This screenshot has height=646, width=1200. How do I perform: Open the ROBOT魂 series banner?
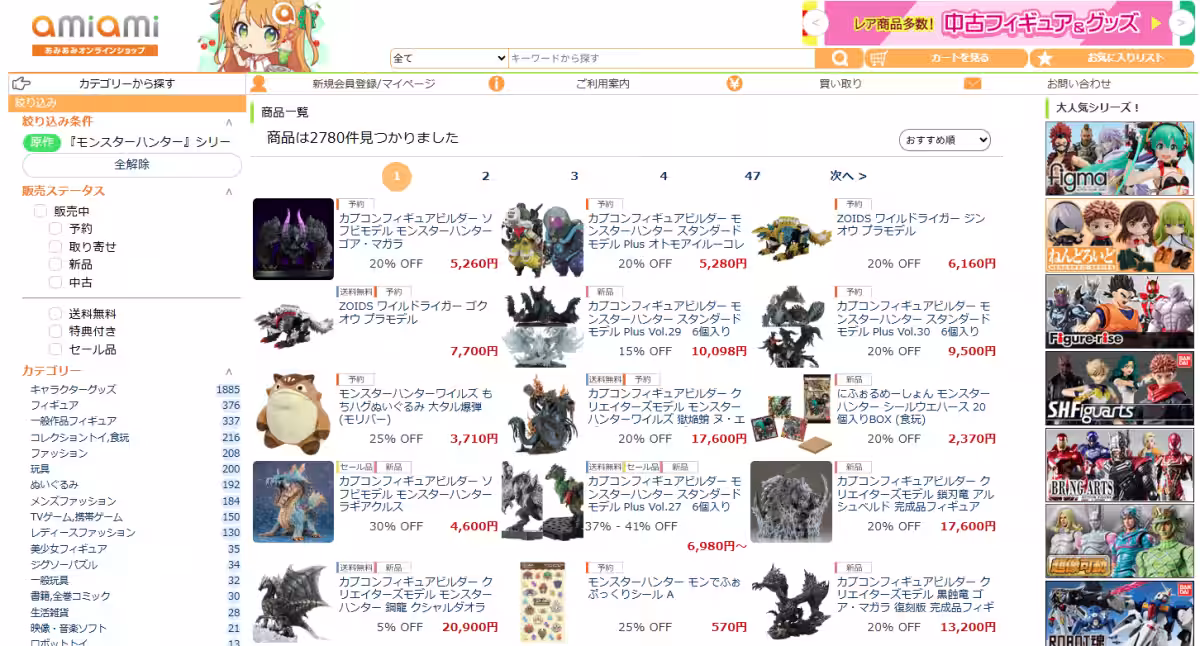point(1119,614)
